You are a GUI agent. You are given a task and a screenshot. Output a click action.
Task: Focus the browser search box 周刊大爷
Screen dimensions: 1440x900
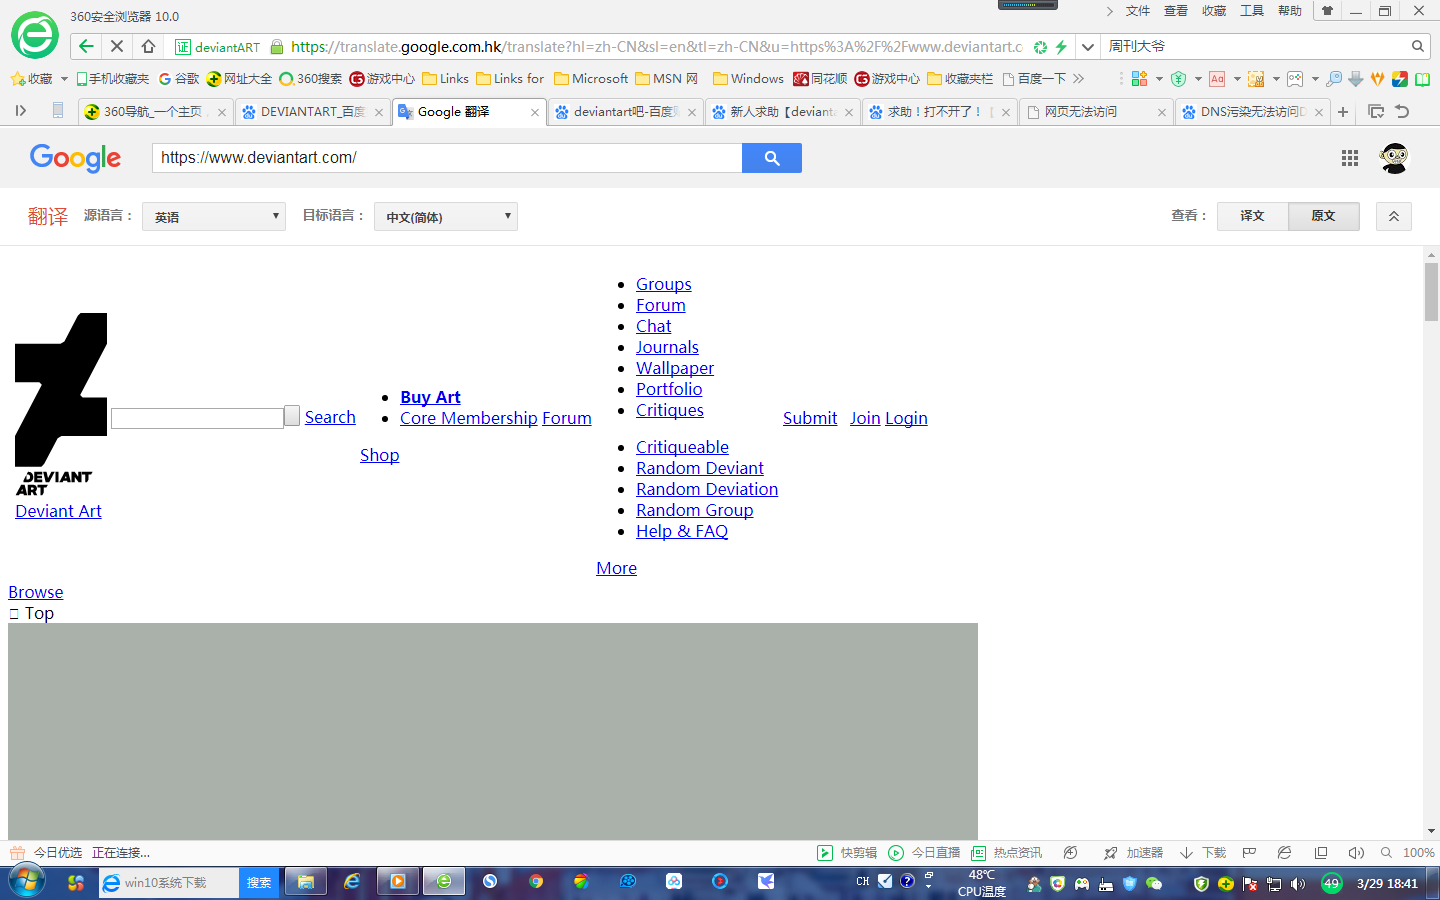[x=1256, y=46]
